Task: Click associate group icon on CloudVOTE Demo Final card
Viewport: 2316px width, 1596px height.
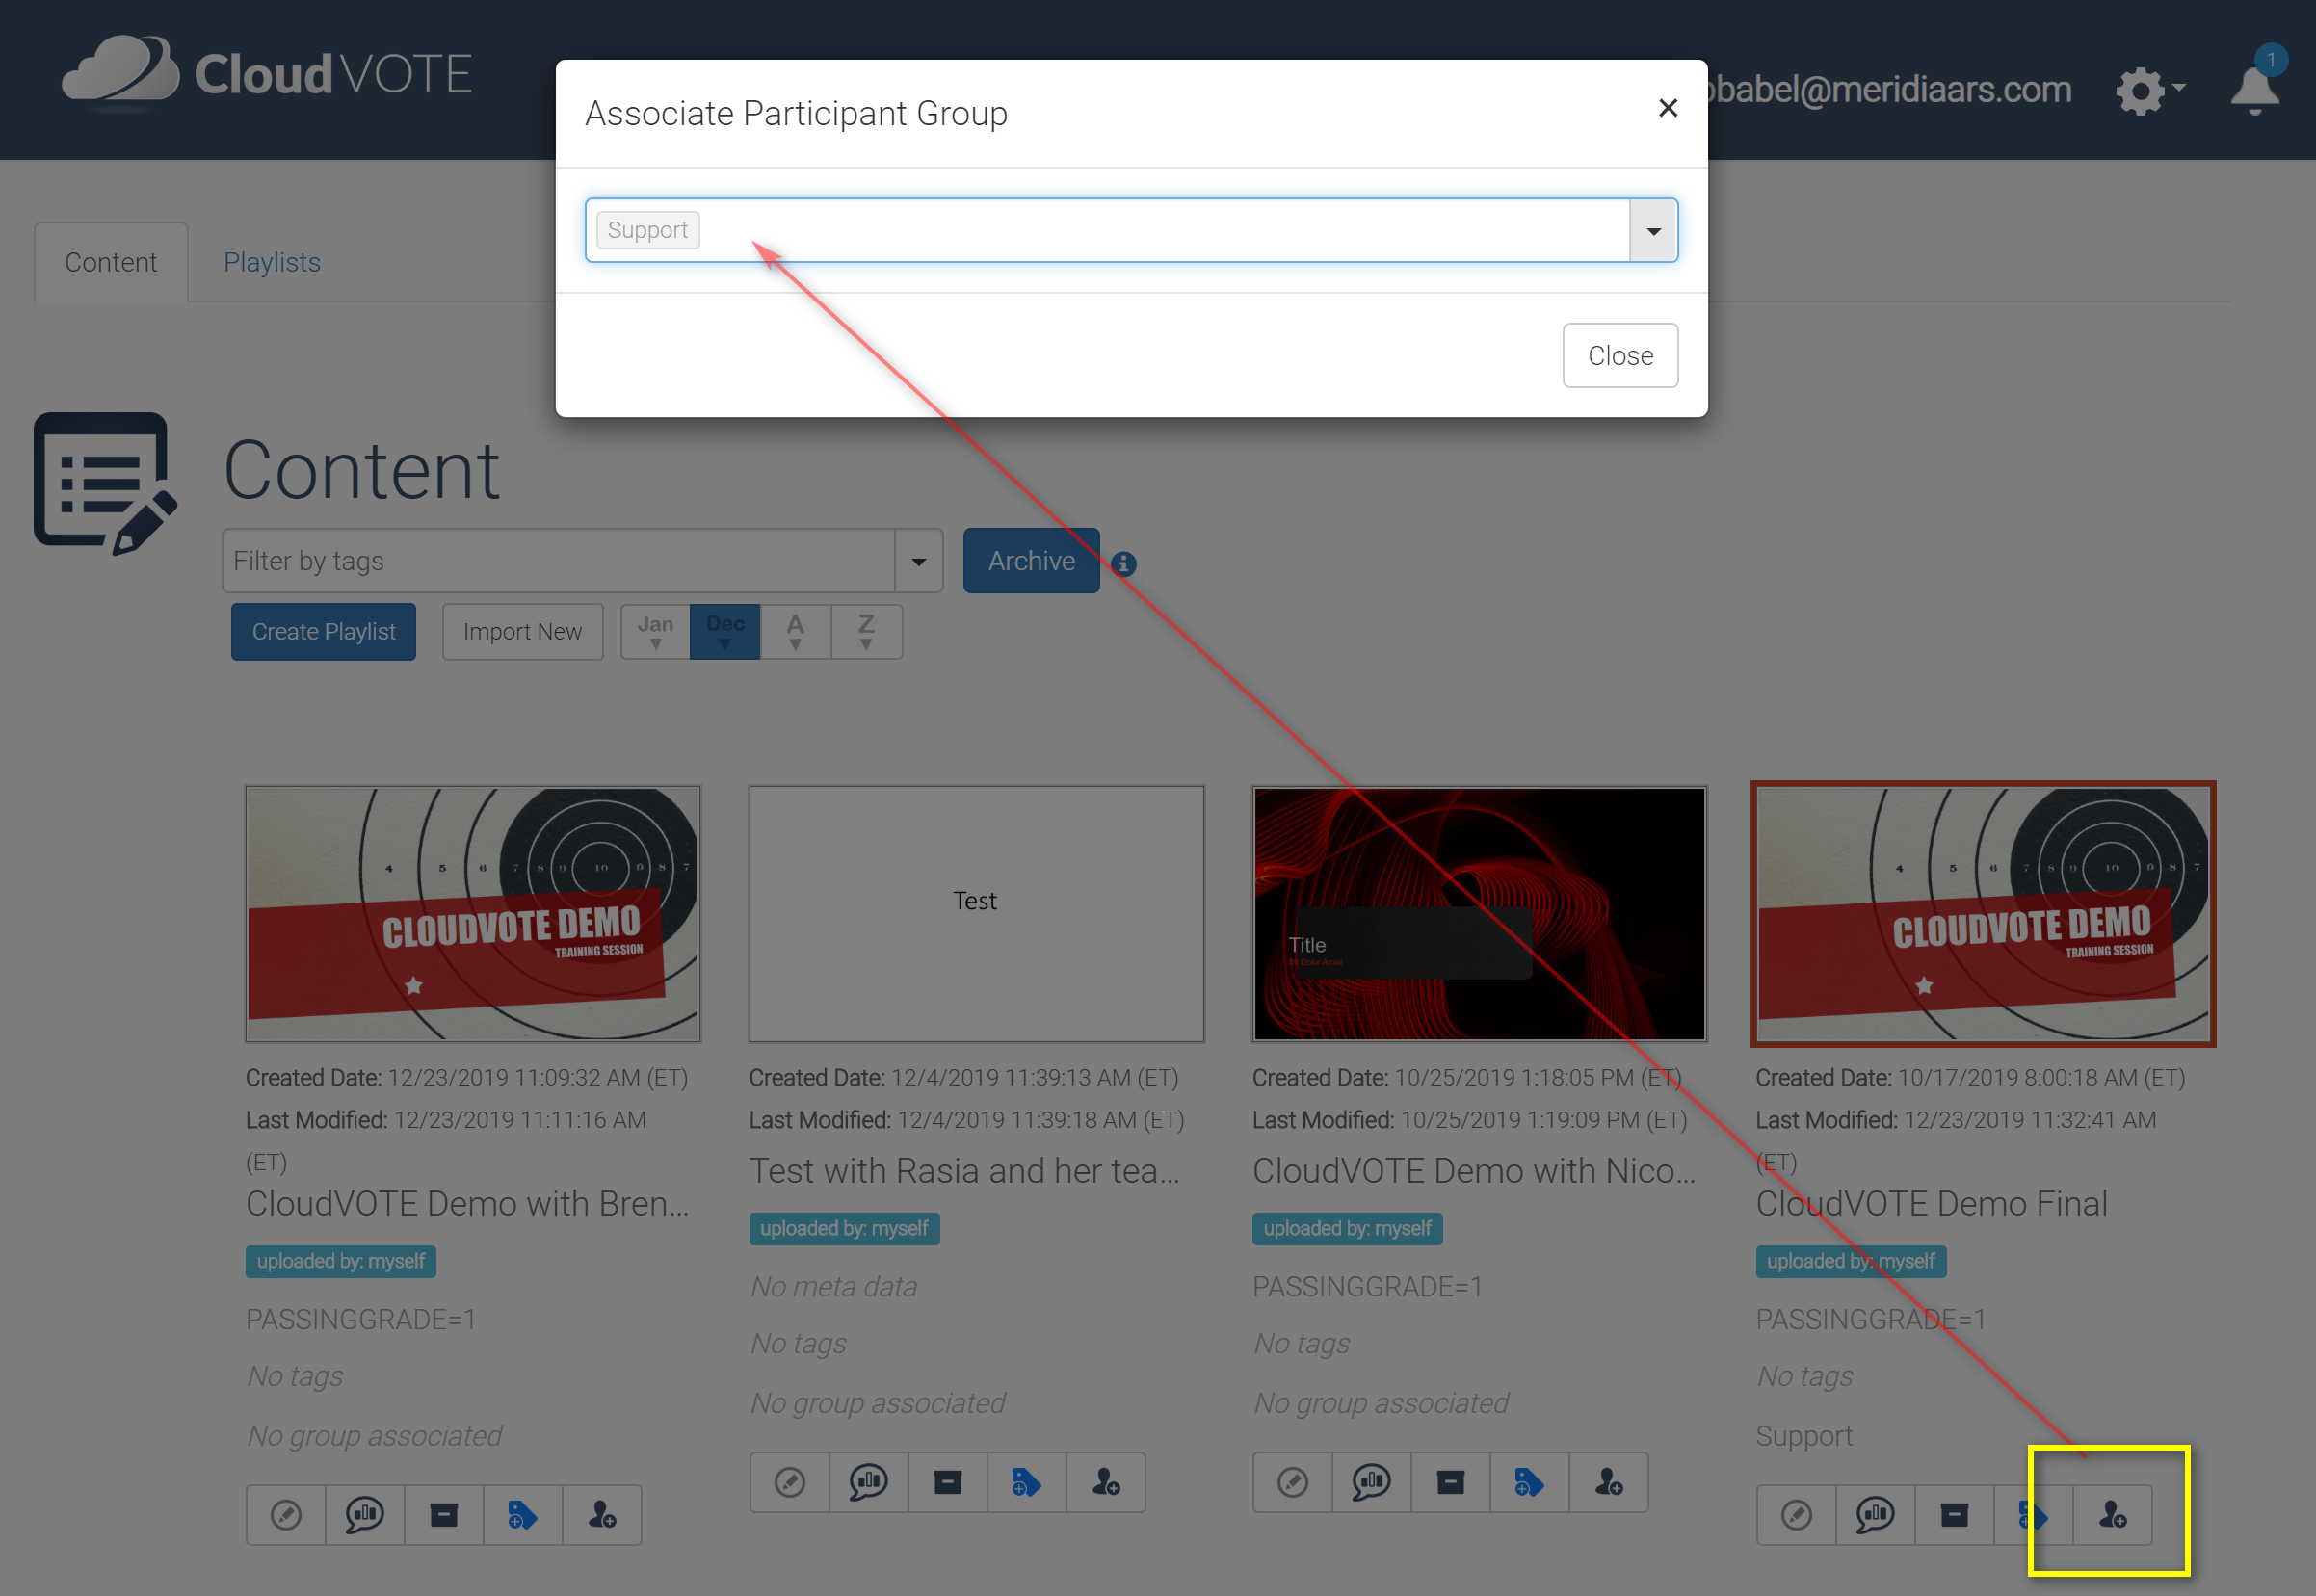Action: tap(2112, 1515)
